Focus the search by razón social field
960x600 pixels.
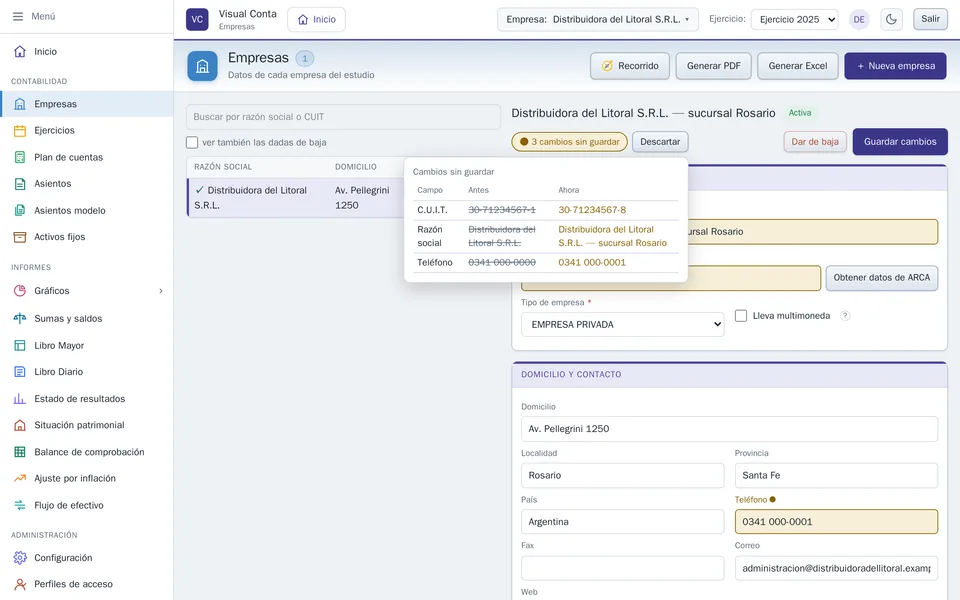coord(343,116)
